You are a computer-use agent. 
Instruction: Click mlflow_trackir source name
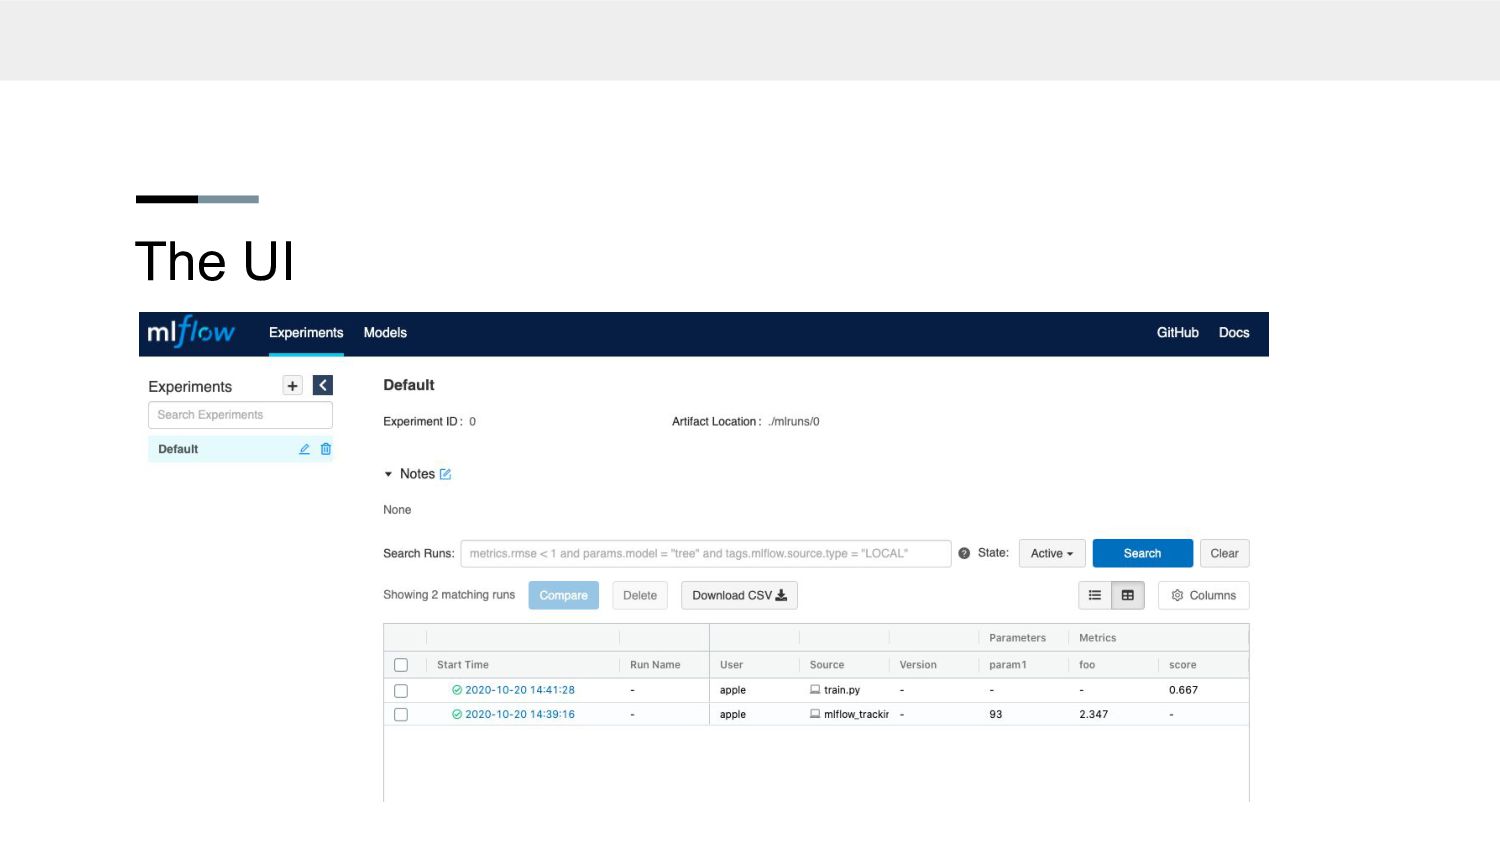pyautogui.click(x=857, y=714)
